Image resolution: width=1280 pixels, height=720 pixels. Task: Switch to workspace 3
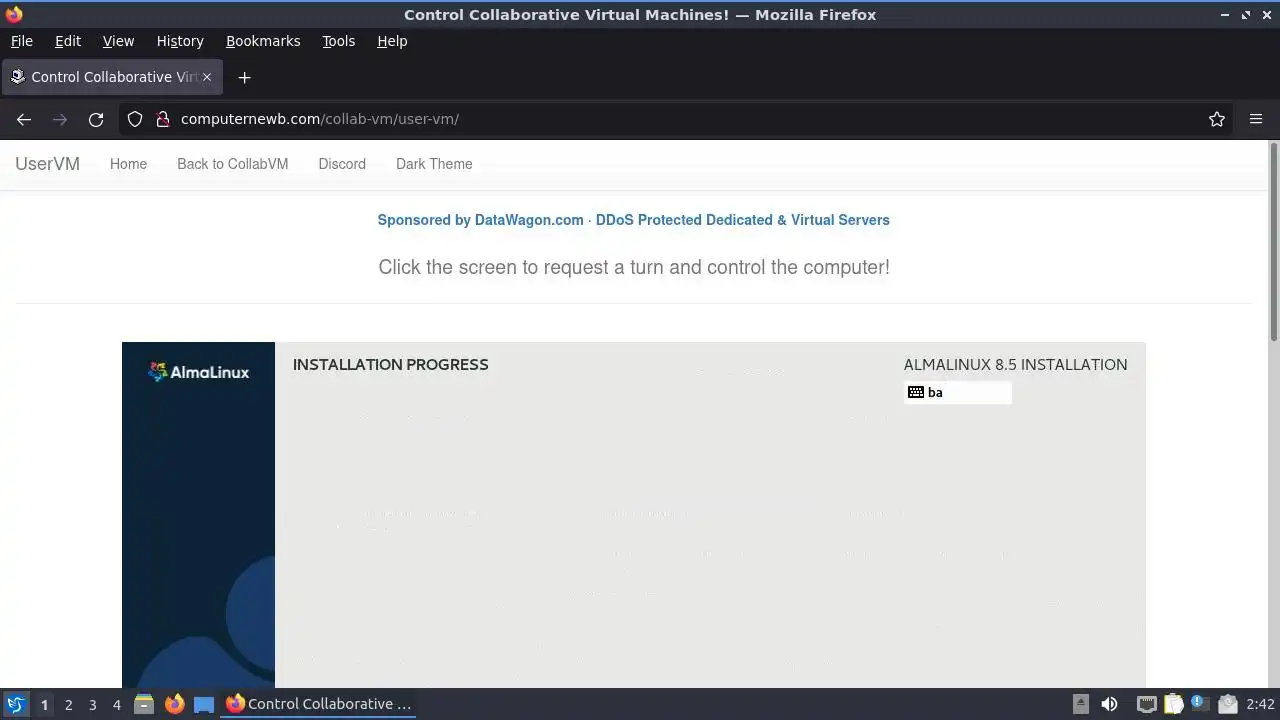tap(92, 704)
